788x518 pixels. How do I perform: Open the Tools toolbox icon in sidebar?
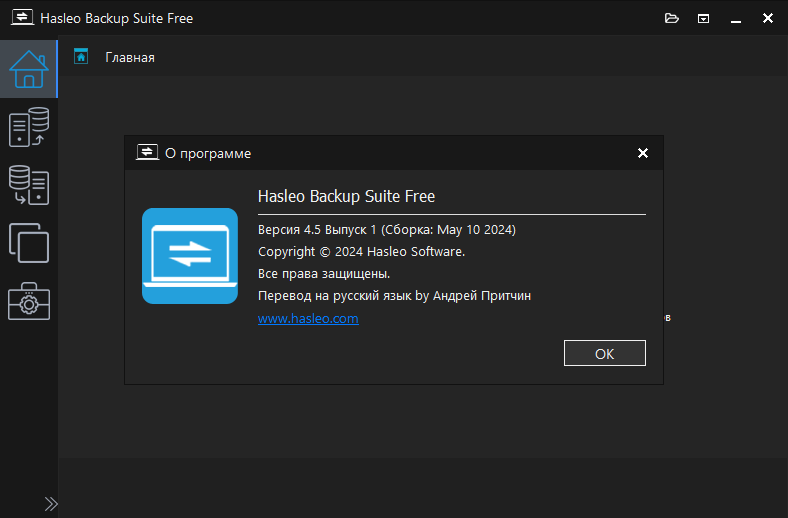(x=29, y=301)
